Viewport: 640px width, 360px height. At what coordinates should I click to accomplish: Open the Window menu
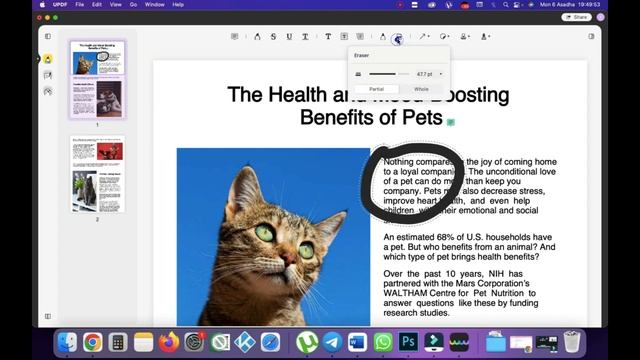coord(155,4)
